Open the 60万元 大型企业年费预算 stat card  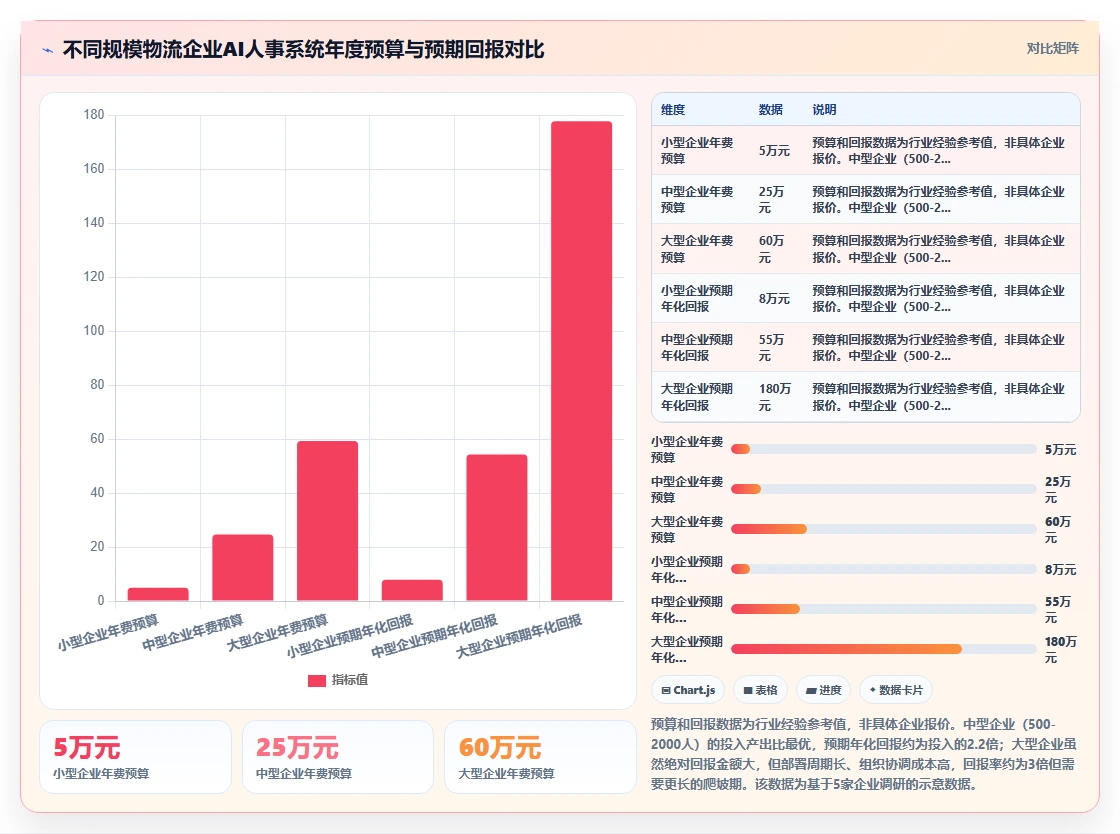540,757
